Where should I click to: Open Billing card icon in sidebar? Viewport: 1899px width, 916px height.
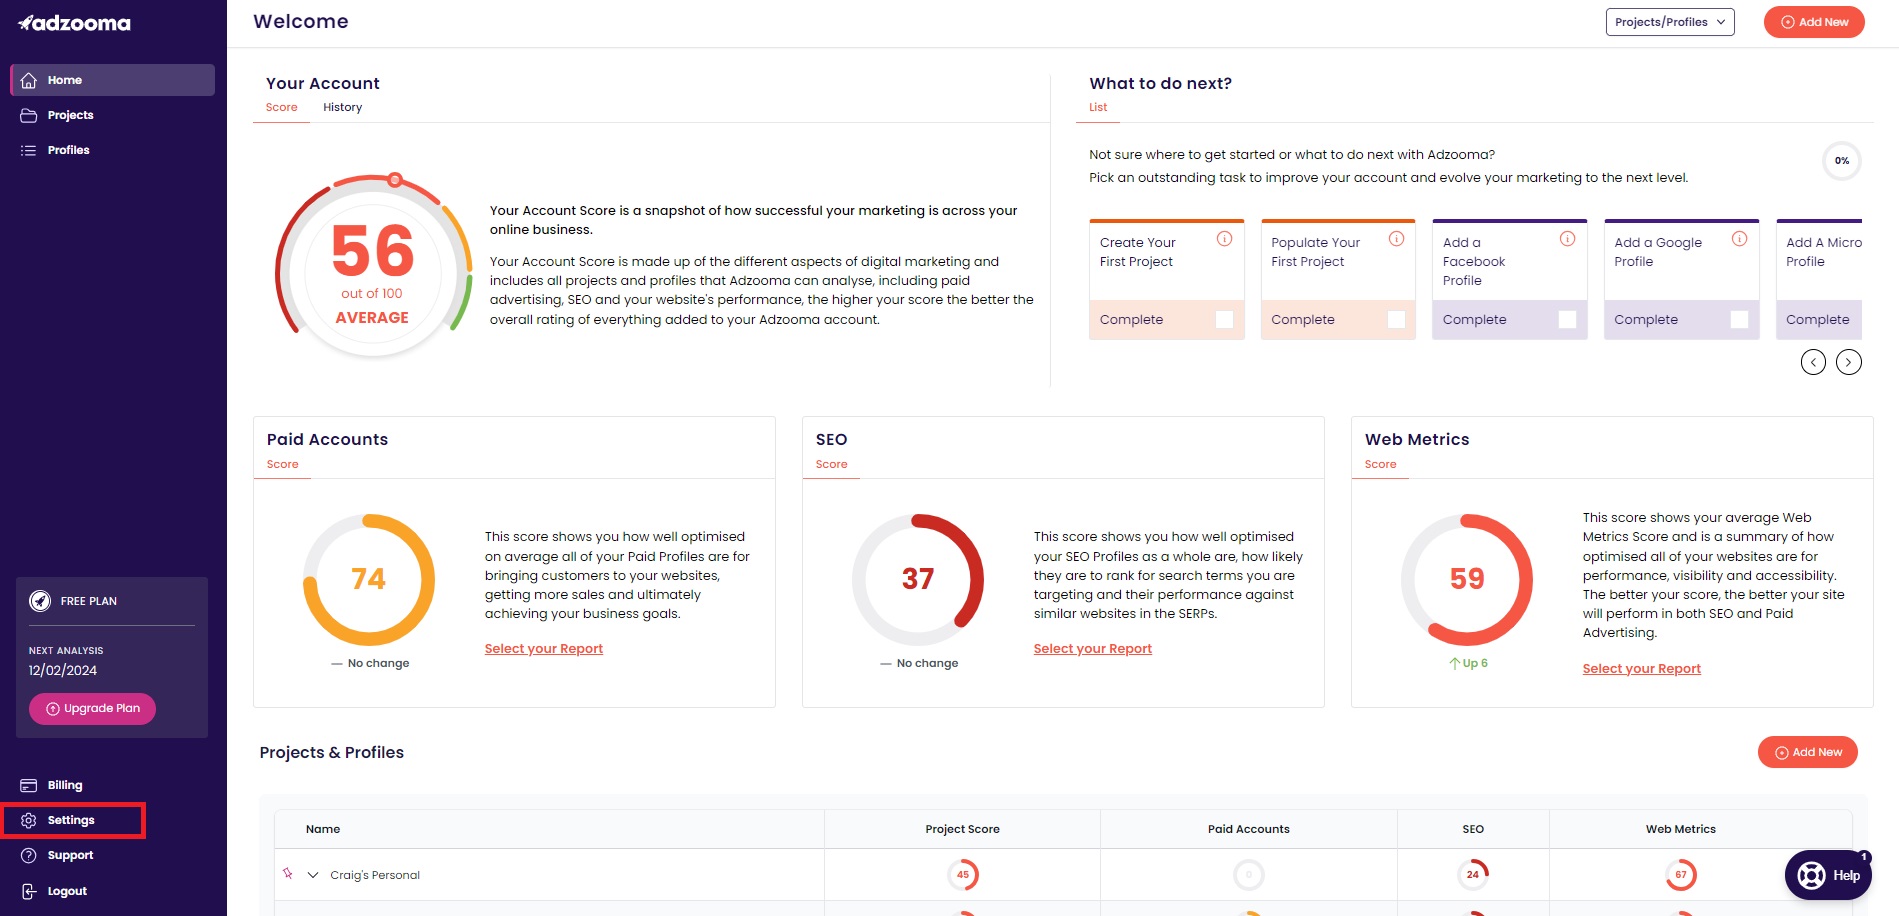tap(29, 785)
